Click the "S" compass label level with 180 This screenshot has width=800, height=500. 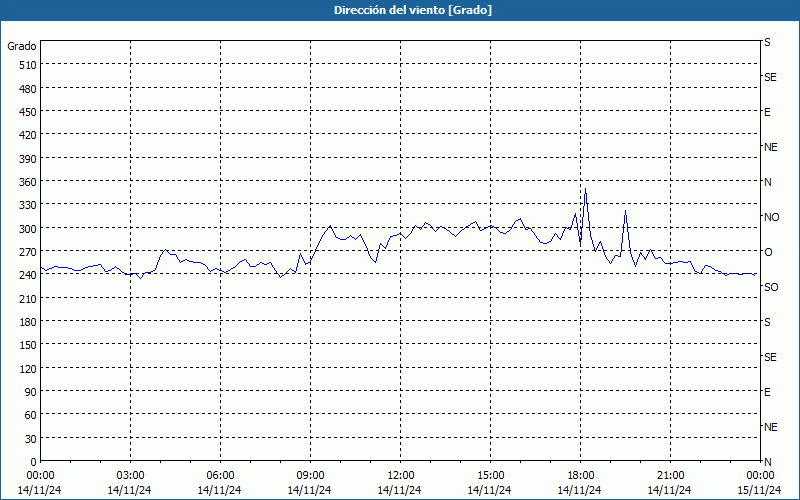[x=767, y=322]
